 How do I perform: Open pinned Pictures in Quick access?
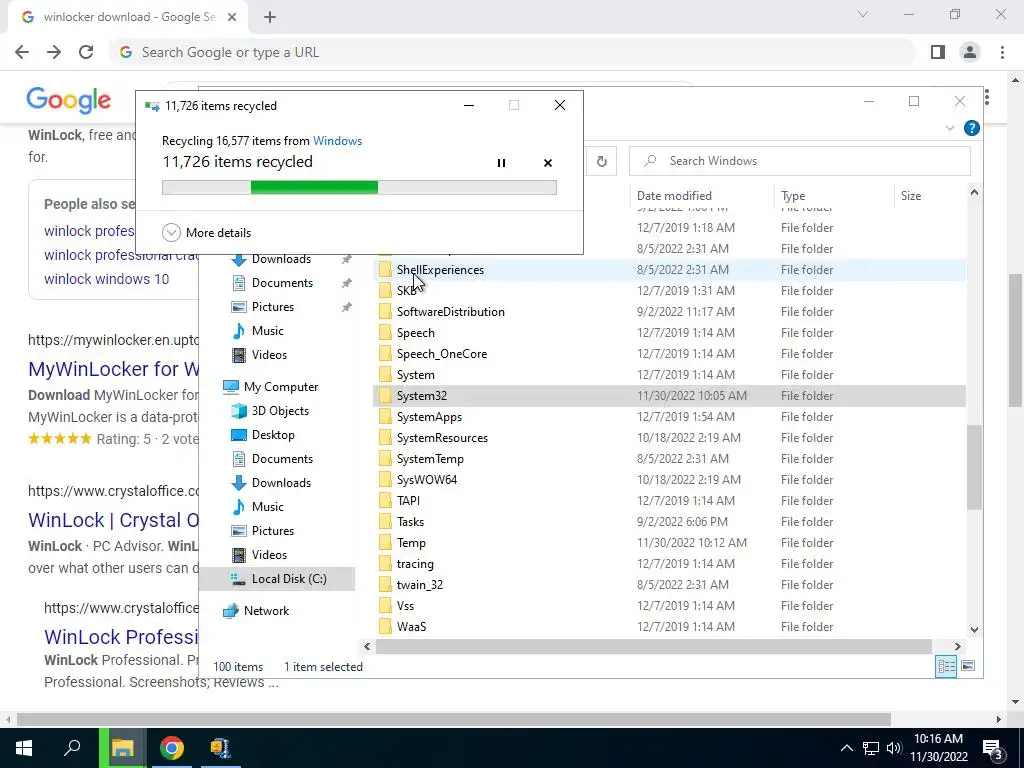(x=272, y=307)
